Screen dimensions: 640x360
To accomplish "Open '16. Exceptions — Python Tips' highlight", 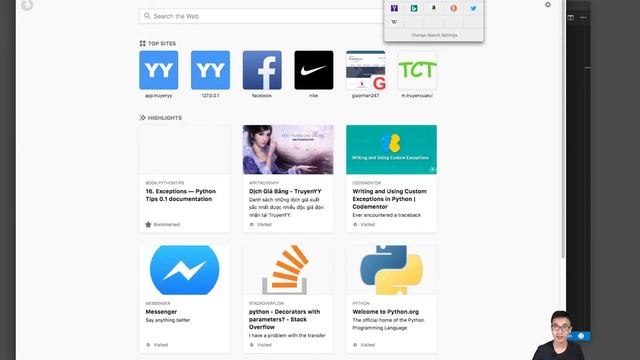I will coord(181,195).
